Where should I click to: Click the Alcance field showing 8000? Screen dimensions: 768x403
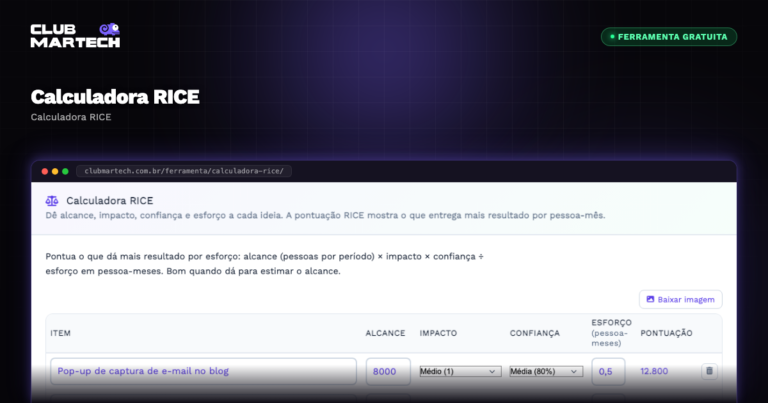pyautogui.click(x=388, y=371)
